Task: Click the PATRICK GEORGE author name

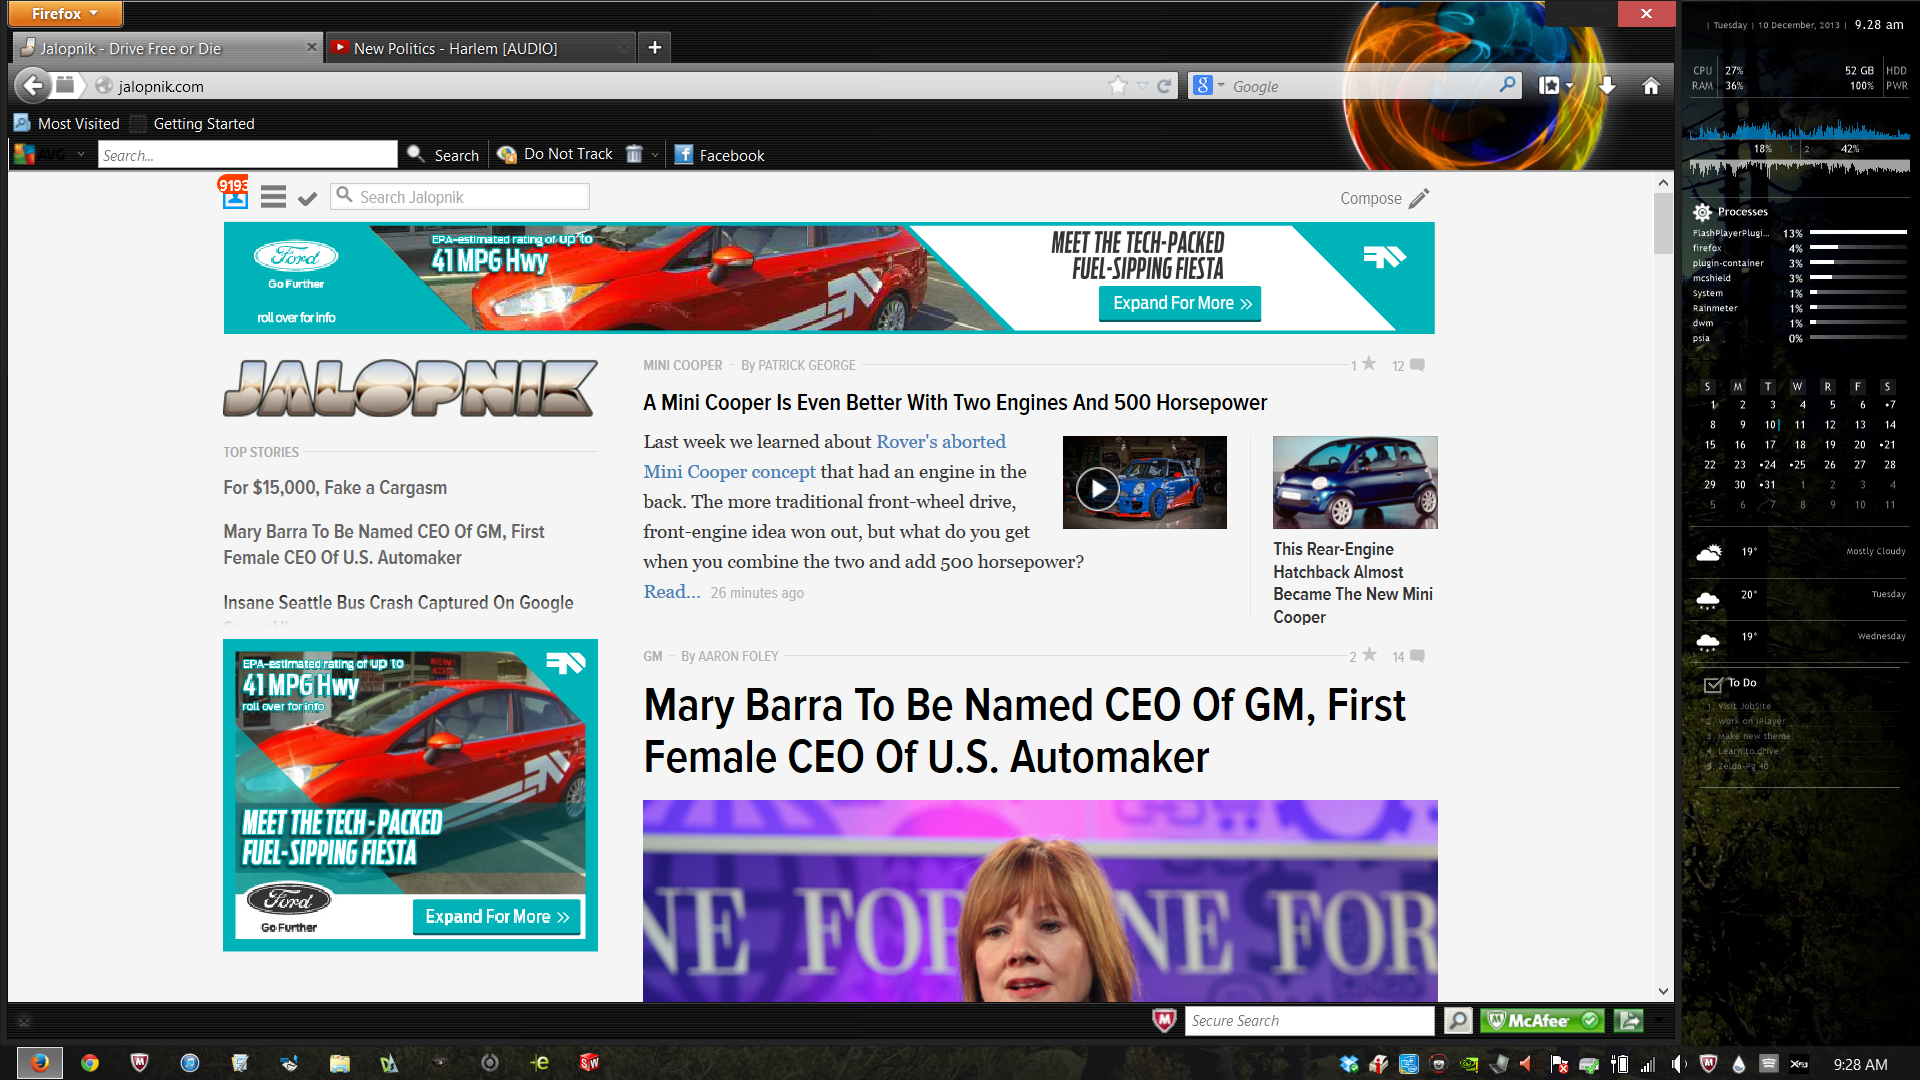Action: [806, 365]
